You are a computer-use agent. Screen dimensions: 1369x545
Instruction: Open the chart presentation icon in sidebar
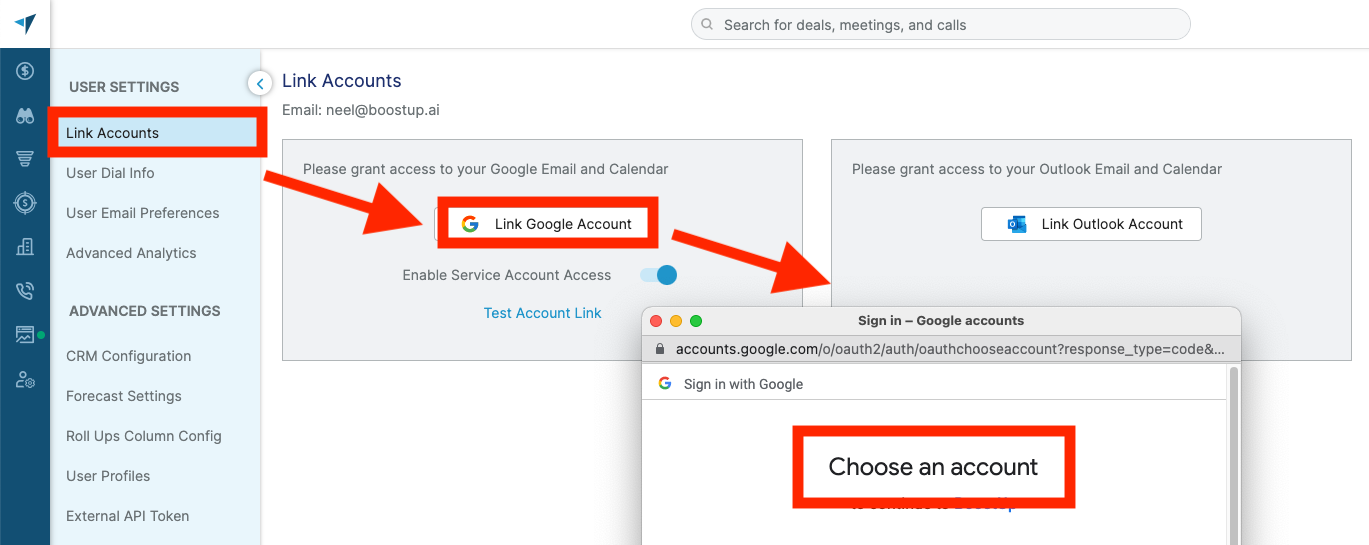coord(25,335)
